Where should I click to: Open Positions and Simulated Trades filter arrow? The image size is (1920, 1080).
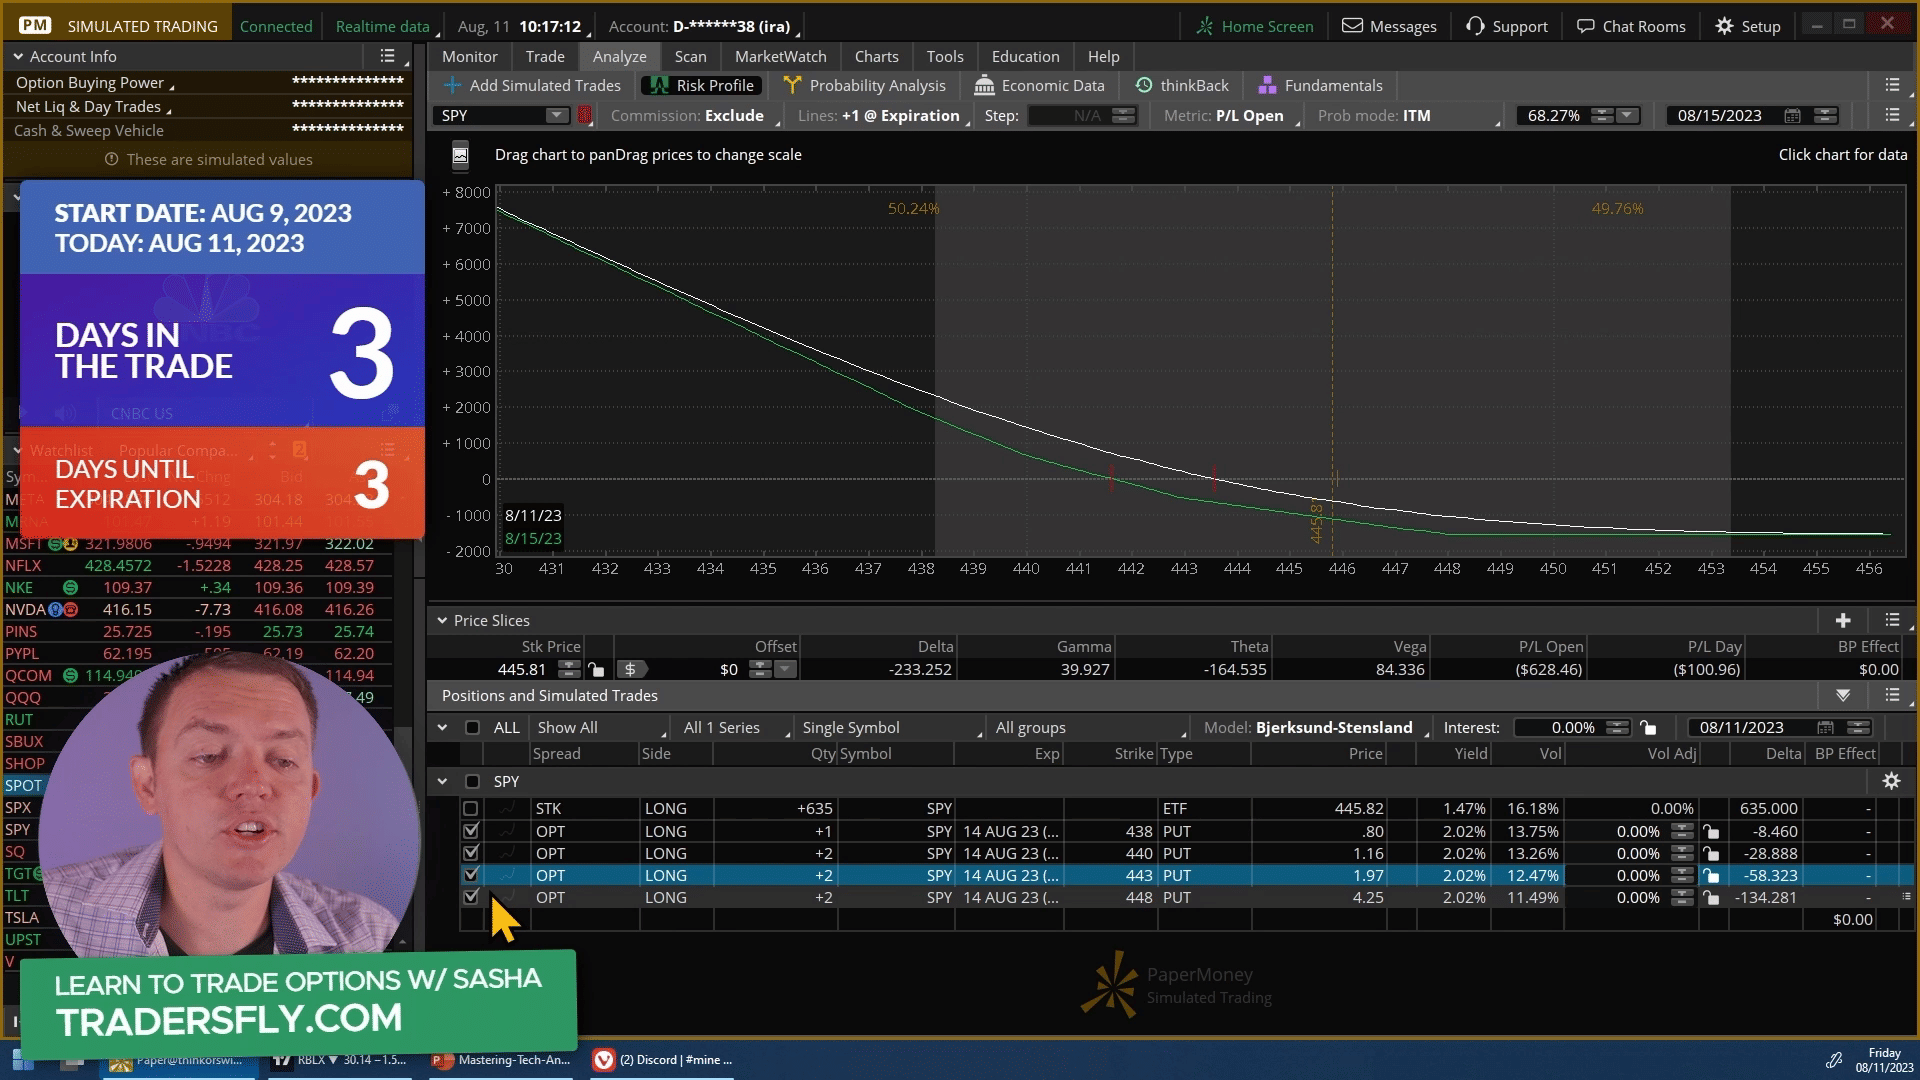tap(1843, 695)
